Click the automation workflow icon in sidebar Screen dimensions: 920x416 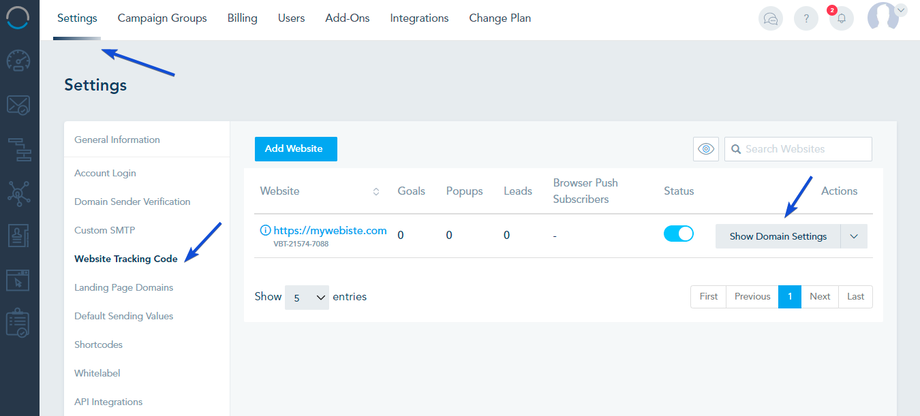pos(19,148)
